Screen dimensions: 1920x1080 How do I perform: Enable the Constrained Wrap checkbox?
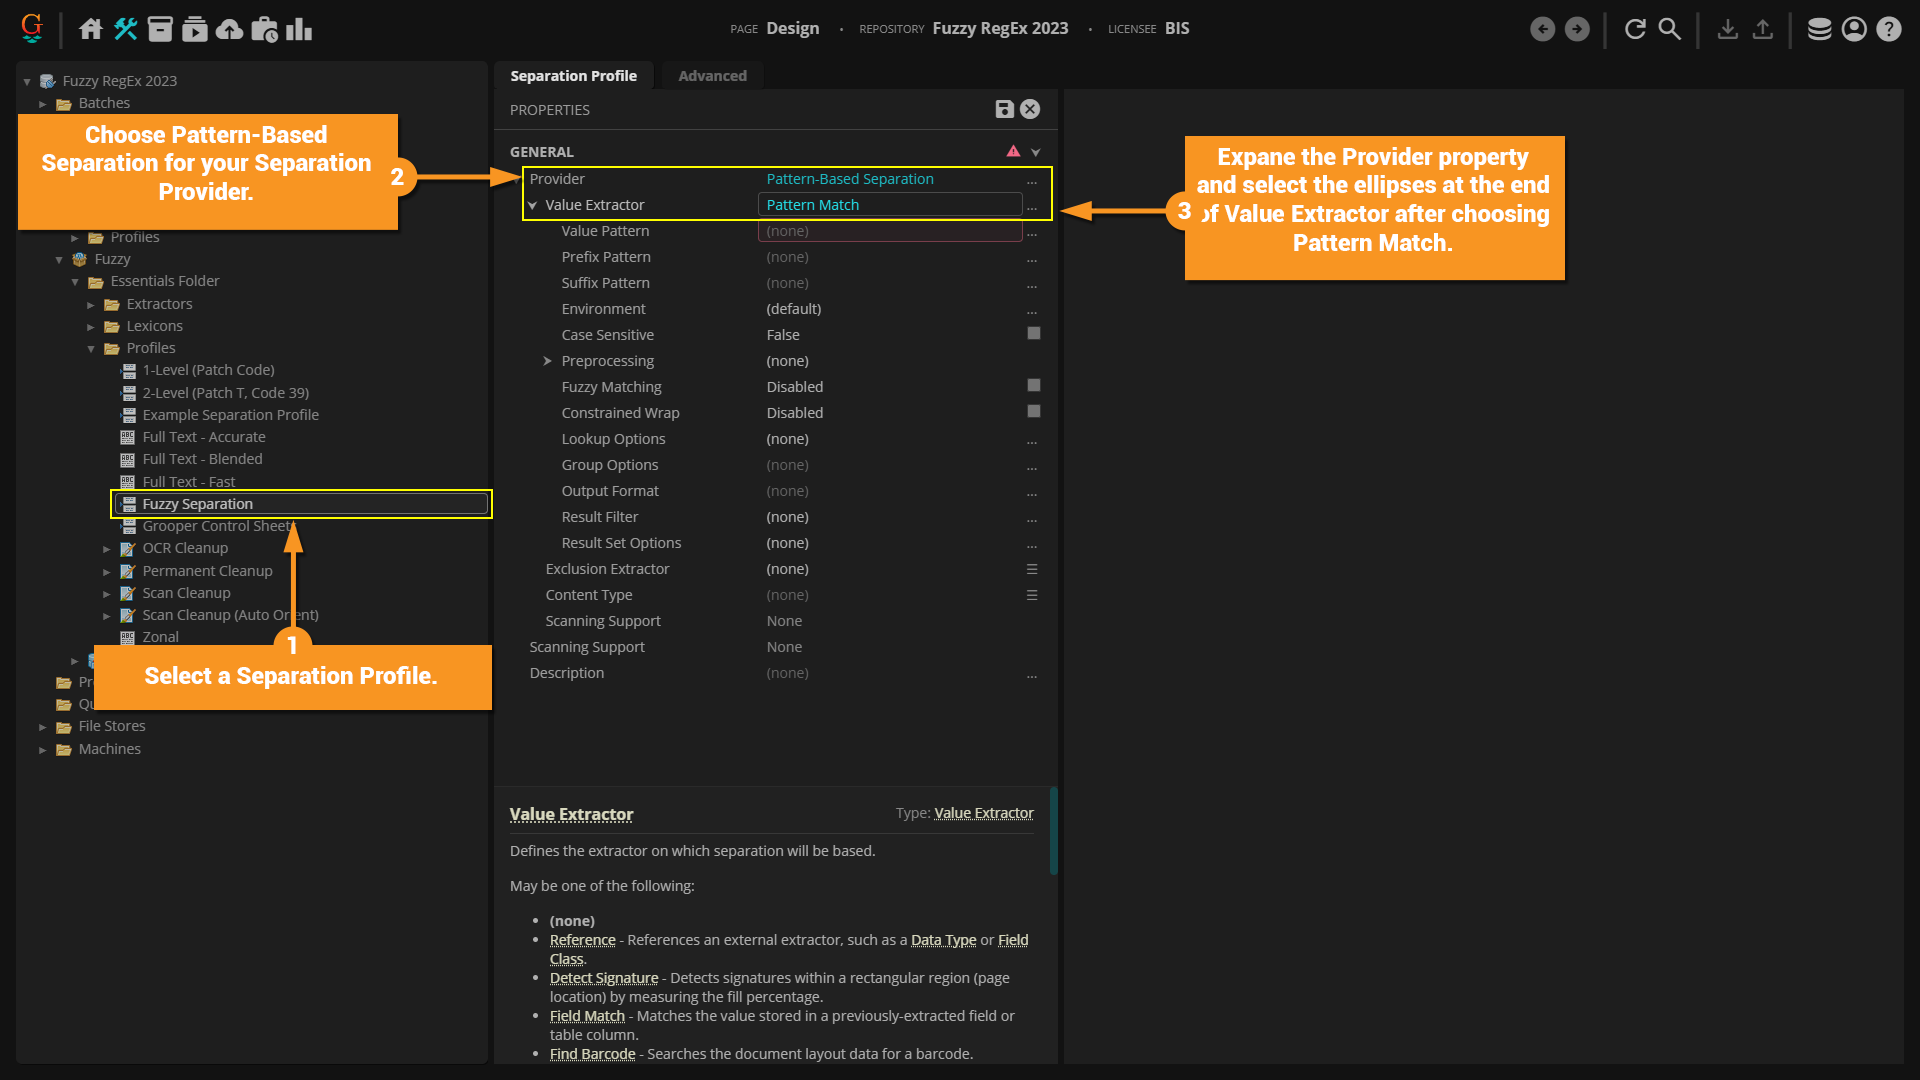click(x=1033, y=412)
